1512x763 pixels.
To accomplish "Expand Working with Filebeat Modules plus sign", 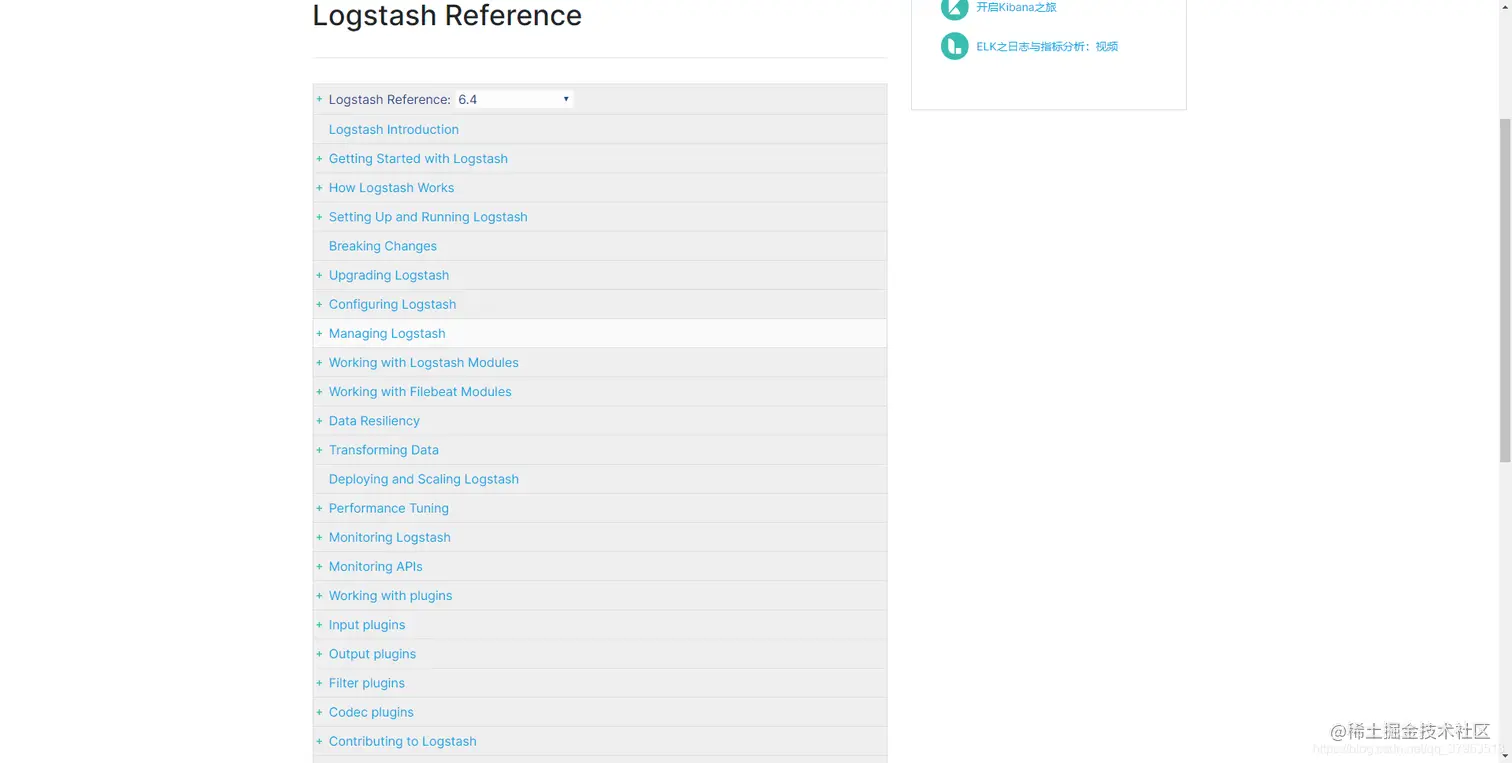I will [x=319, y=391].
